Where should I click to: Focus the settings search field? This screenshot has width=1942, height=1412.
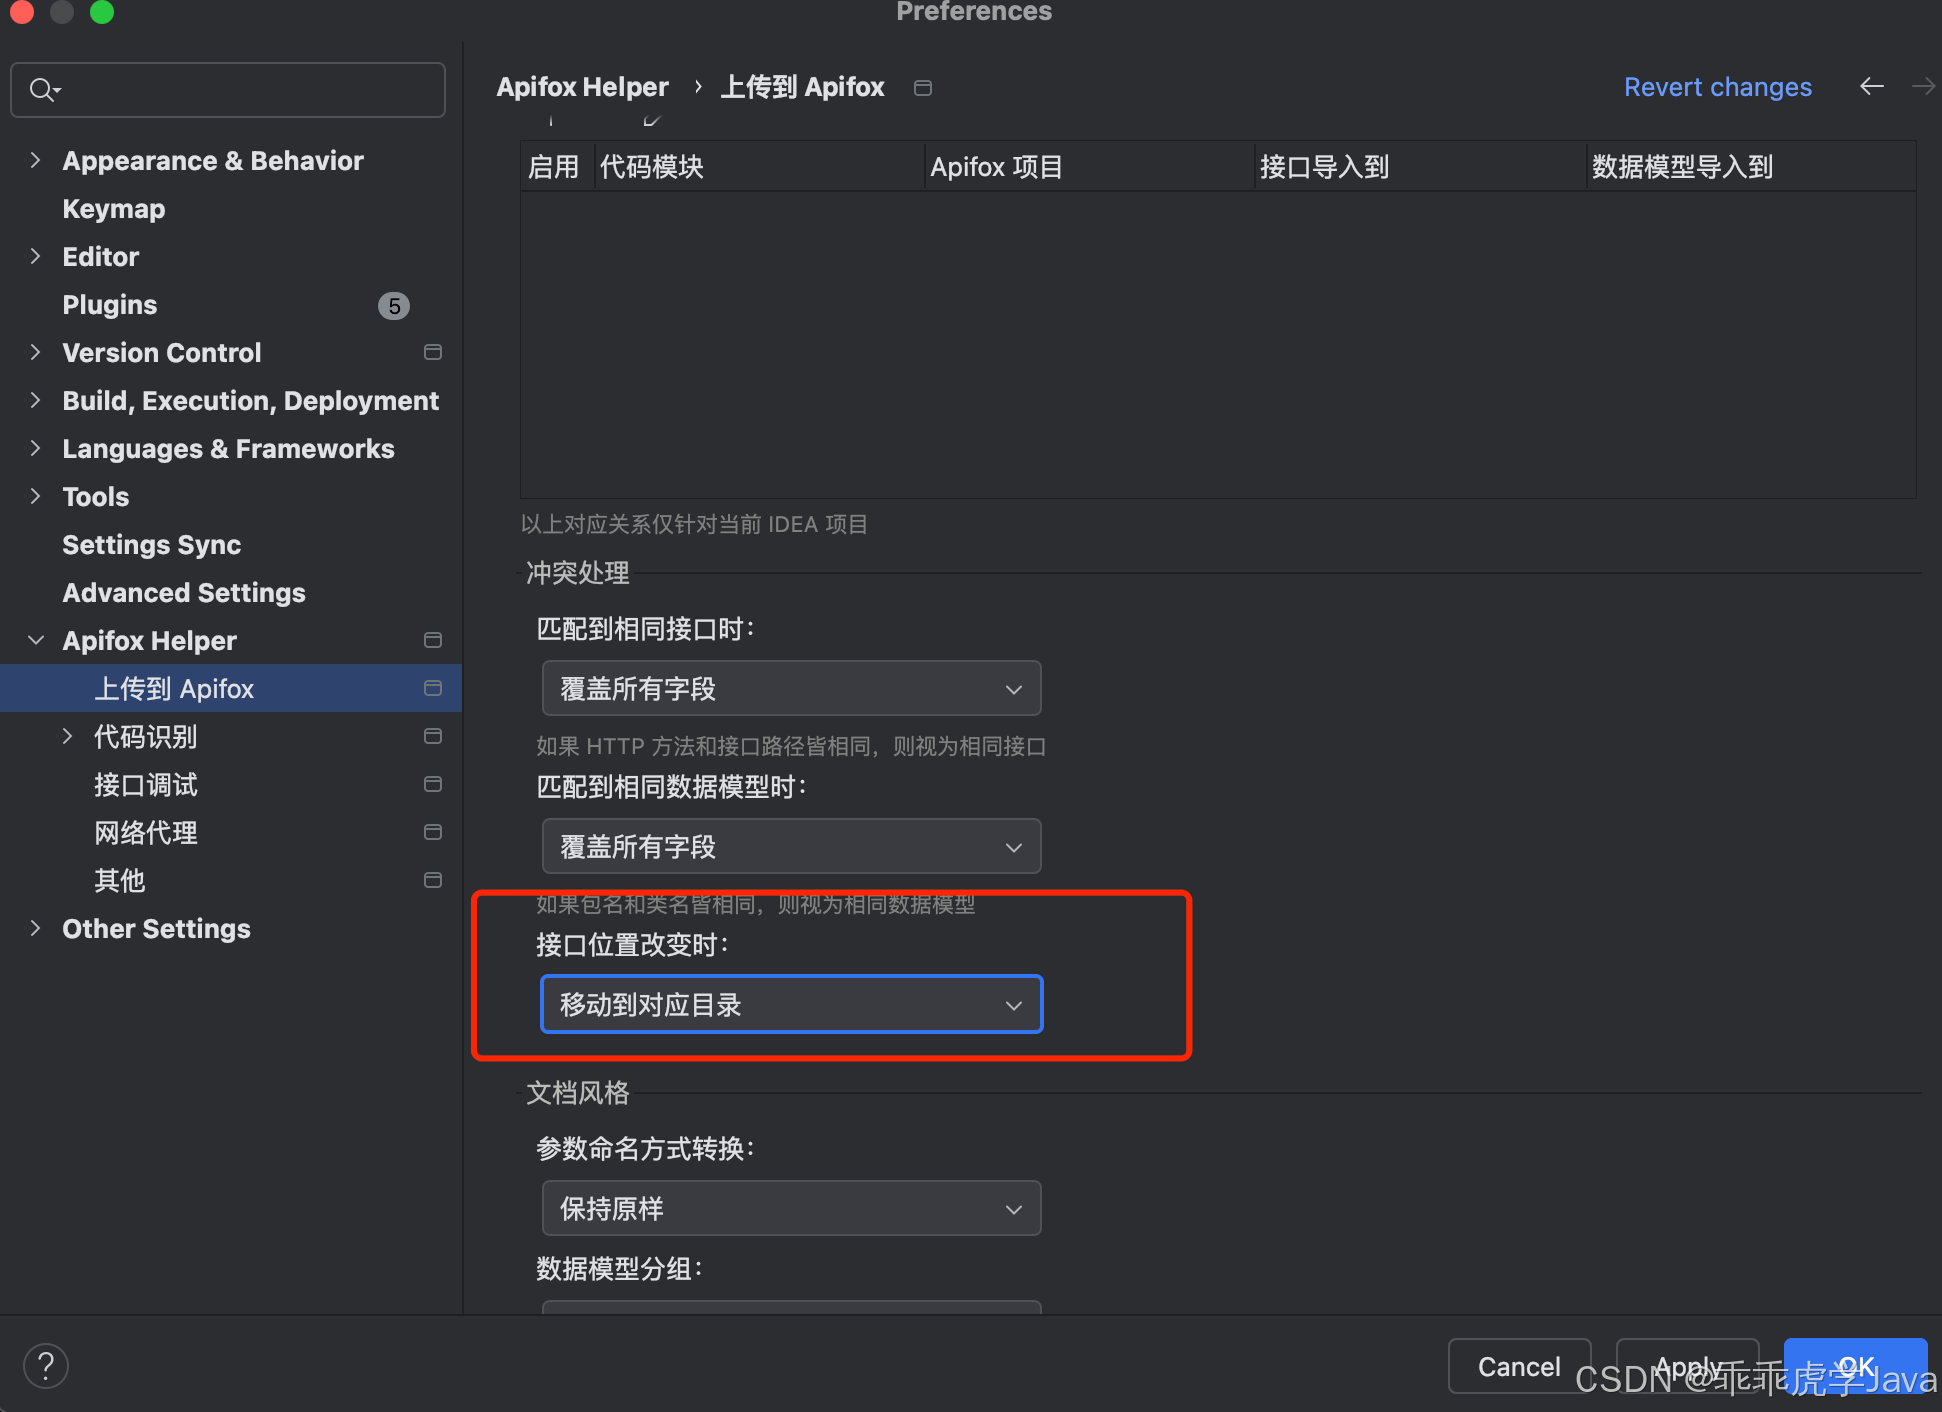point(240,90)
